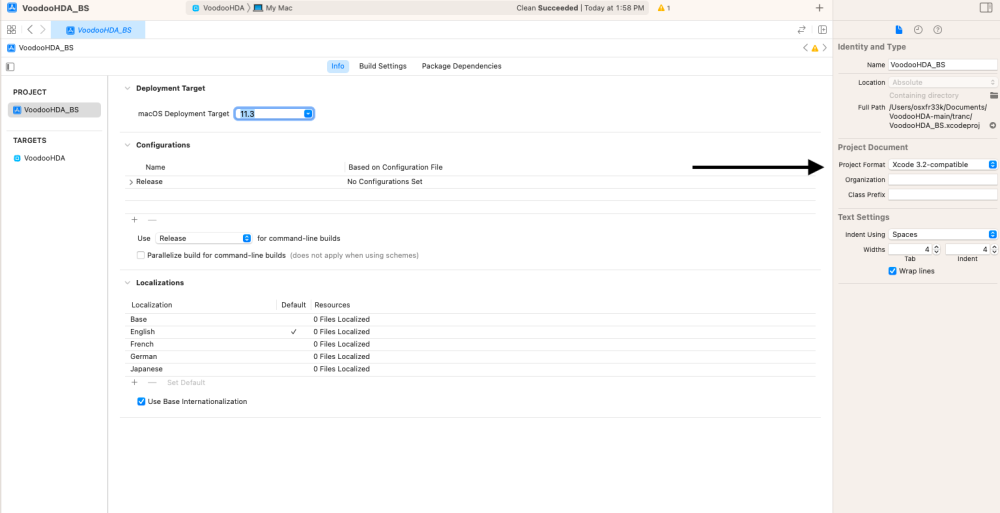Click My Mac destination in toolbar
The image size is (1000, 513).
pyautogui.click(x=272, y=8)
